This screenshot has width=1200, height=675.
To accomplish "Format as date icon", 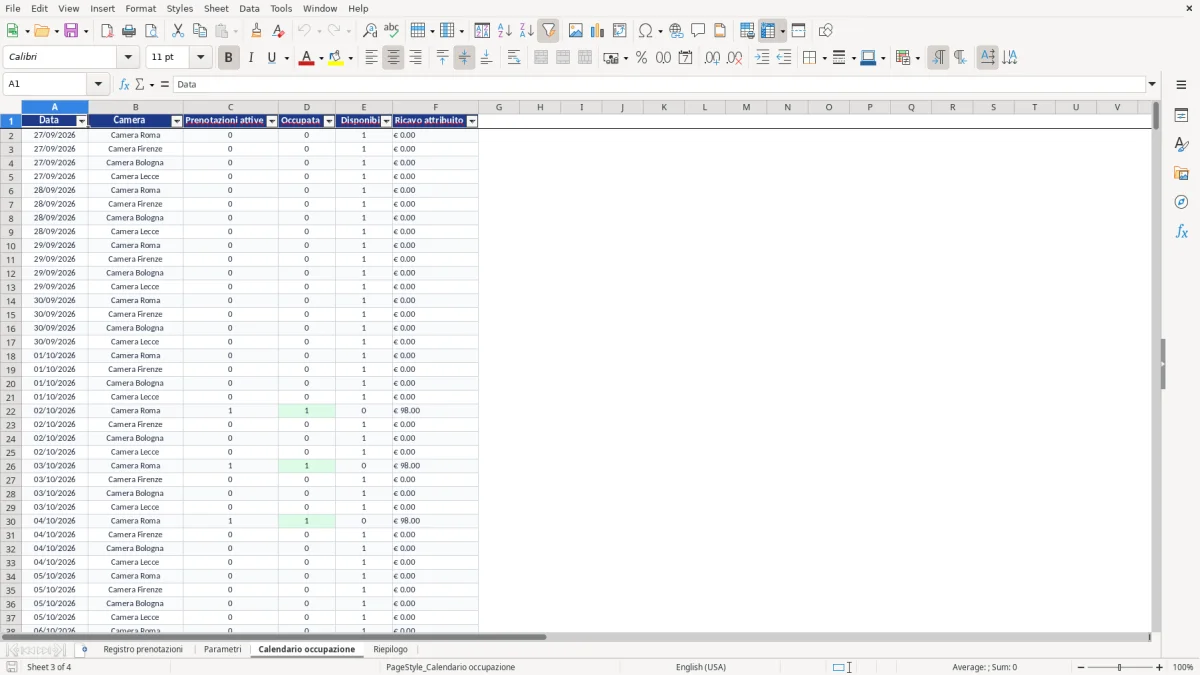I will tap(686, 58).
